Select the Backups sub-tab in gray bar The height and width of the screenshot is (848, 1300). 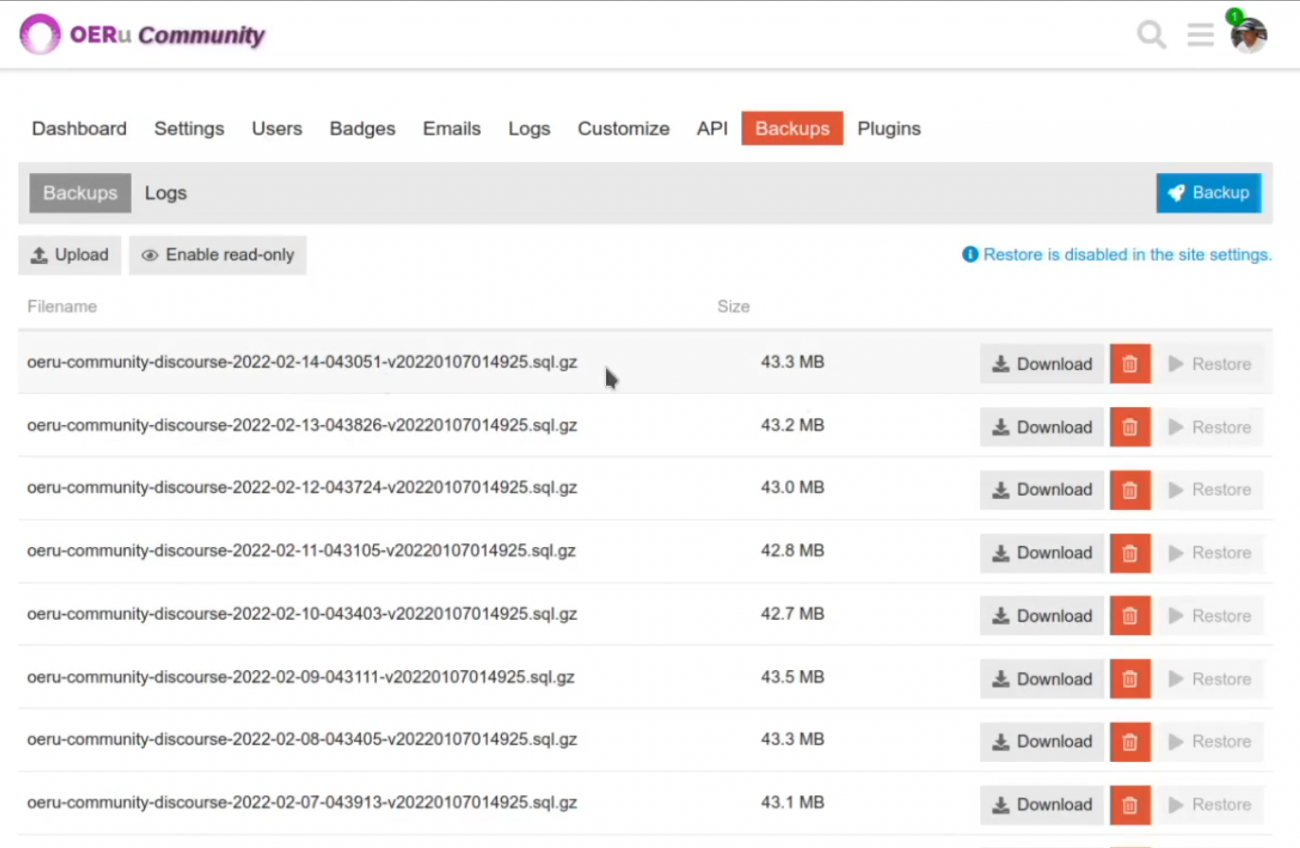(x=80, y=193)
